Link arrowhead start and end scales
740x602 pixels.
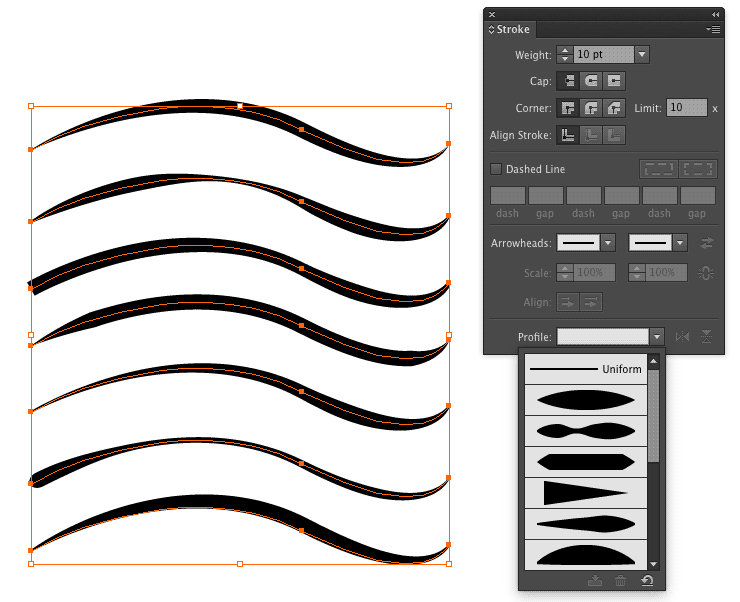[x=706, y=273]
